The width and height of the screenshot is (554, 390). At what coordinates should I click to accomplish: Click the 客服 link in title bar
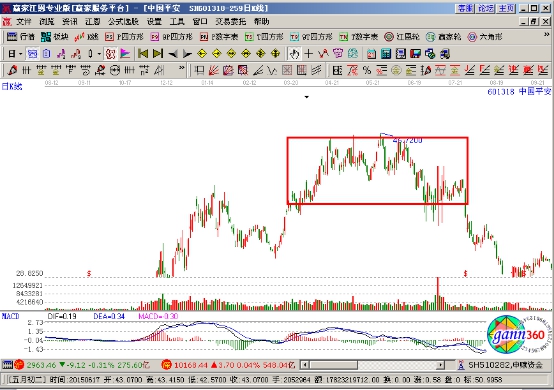(x=465, y=8)
